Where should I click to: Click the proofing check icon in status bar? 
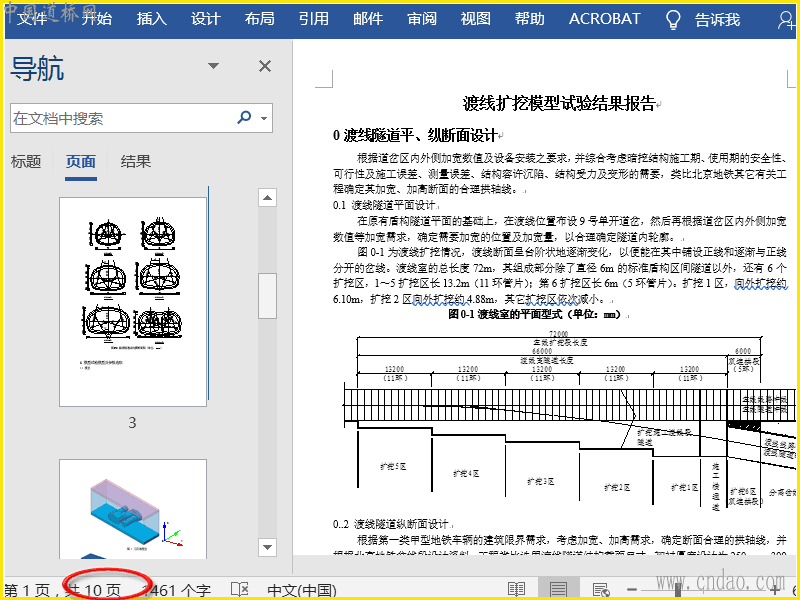239,590
